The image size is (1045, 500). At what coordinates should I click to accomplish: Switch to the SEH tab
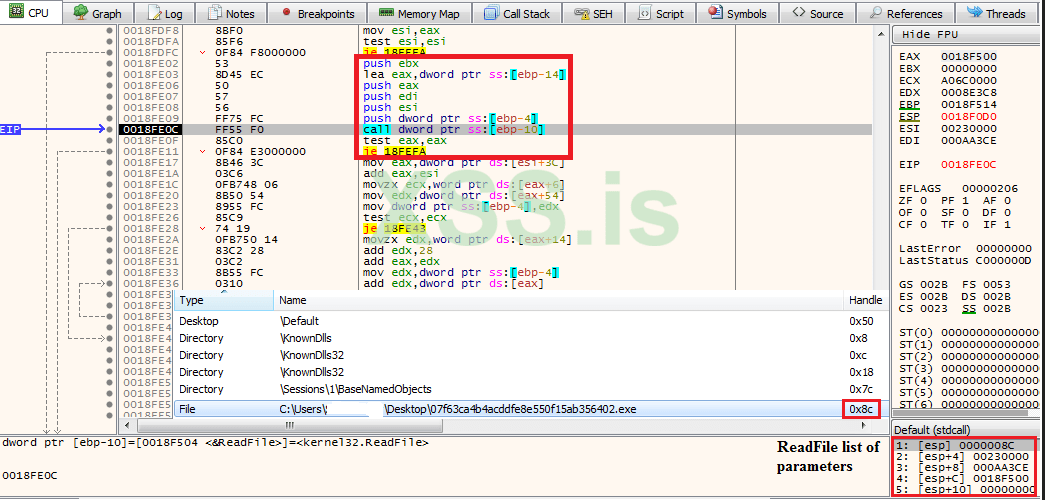pos(594,13)
